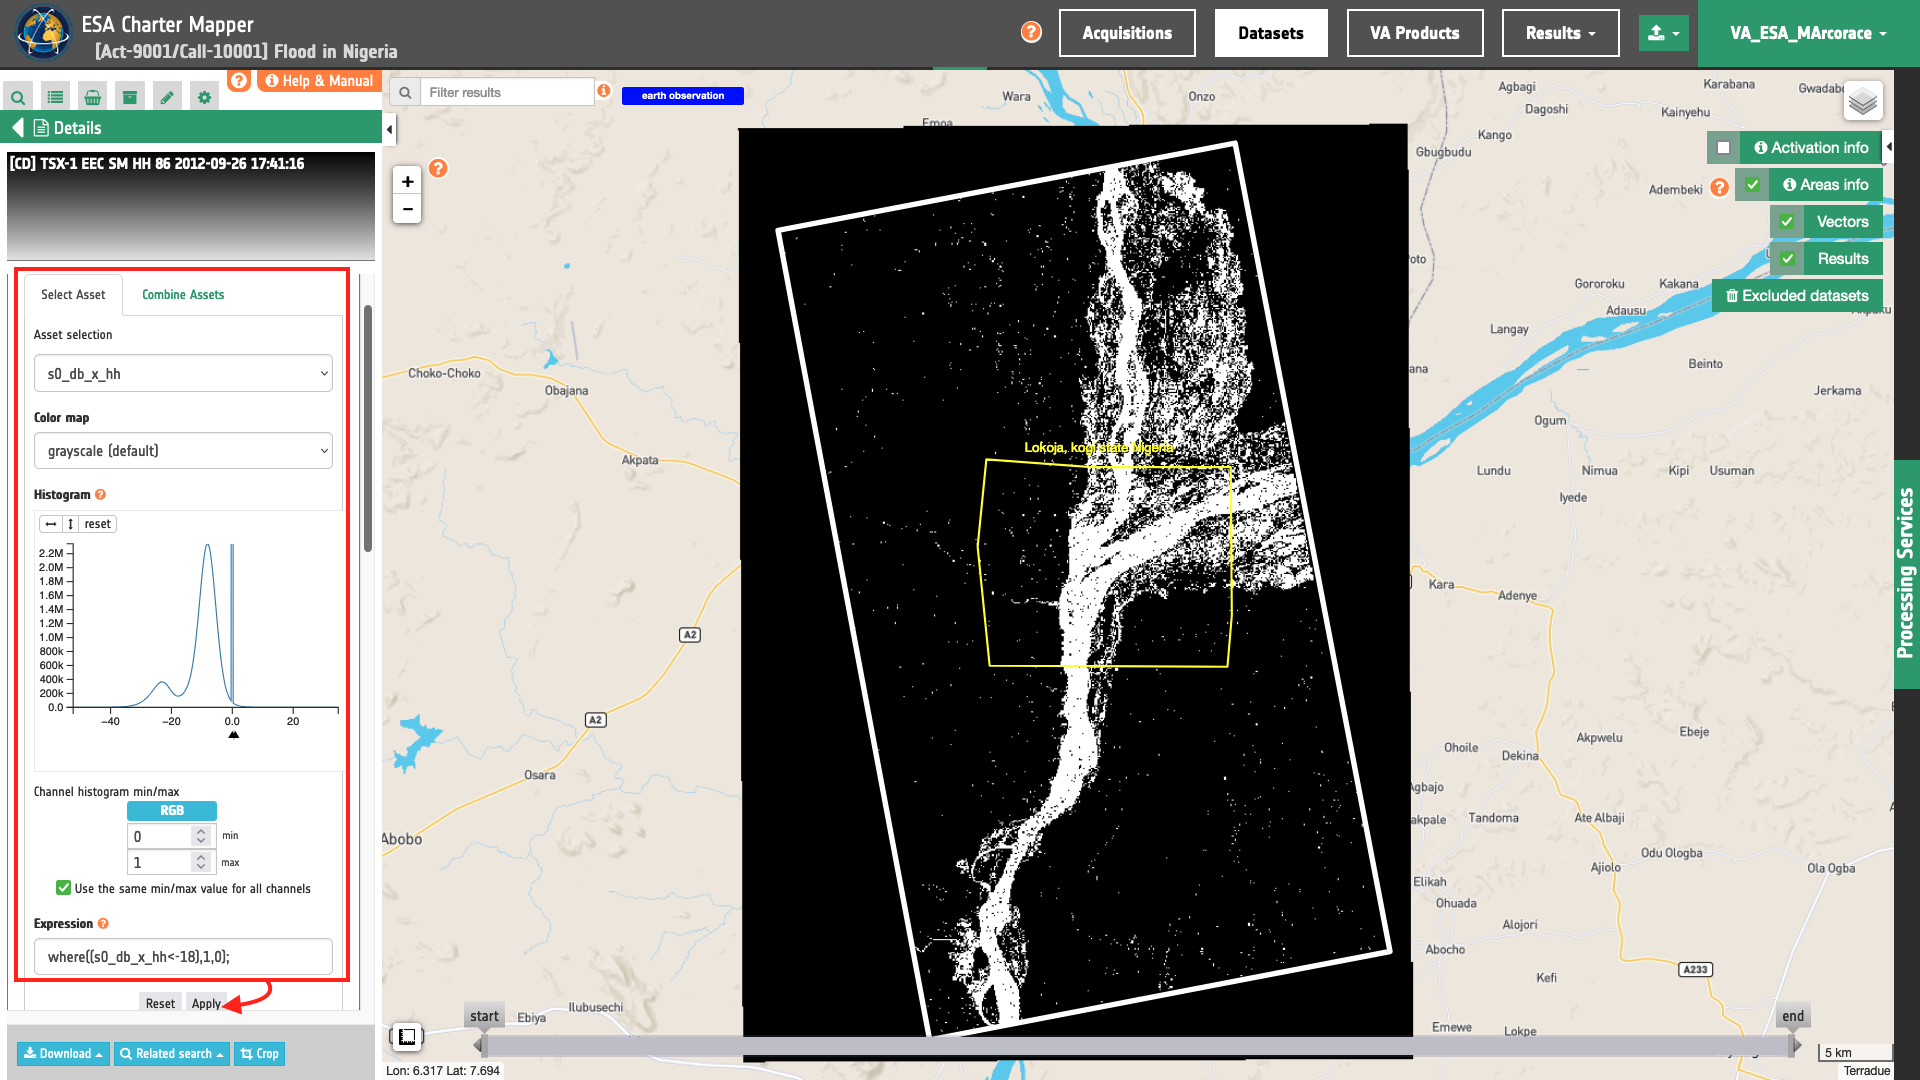Click the Filter results input field
Image resolution: width=1920 pixels, height=1080 pixels.
pyautogui.click(x=507, y=92)
